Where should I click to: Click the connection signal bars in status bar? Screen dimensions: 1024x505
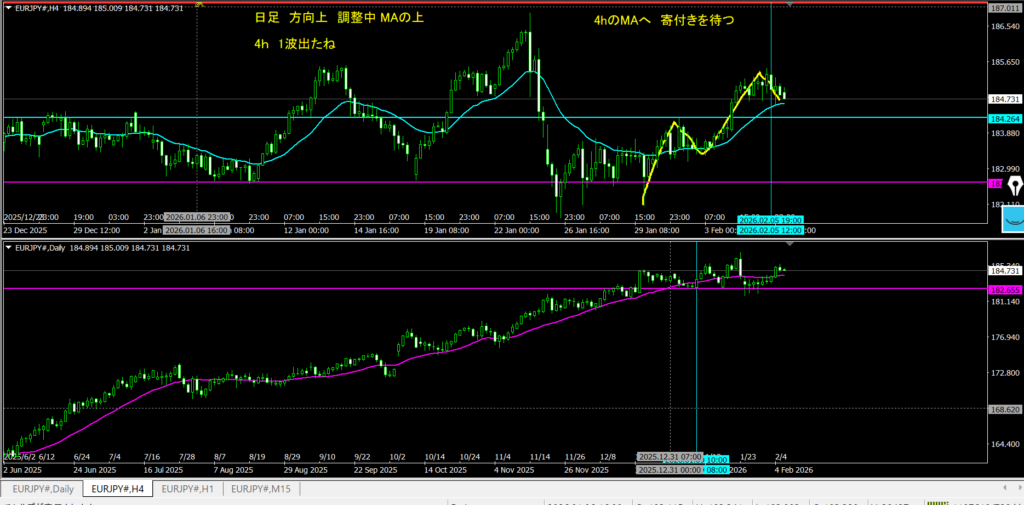(935, 503)
